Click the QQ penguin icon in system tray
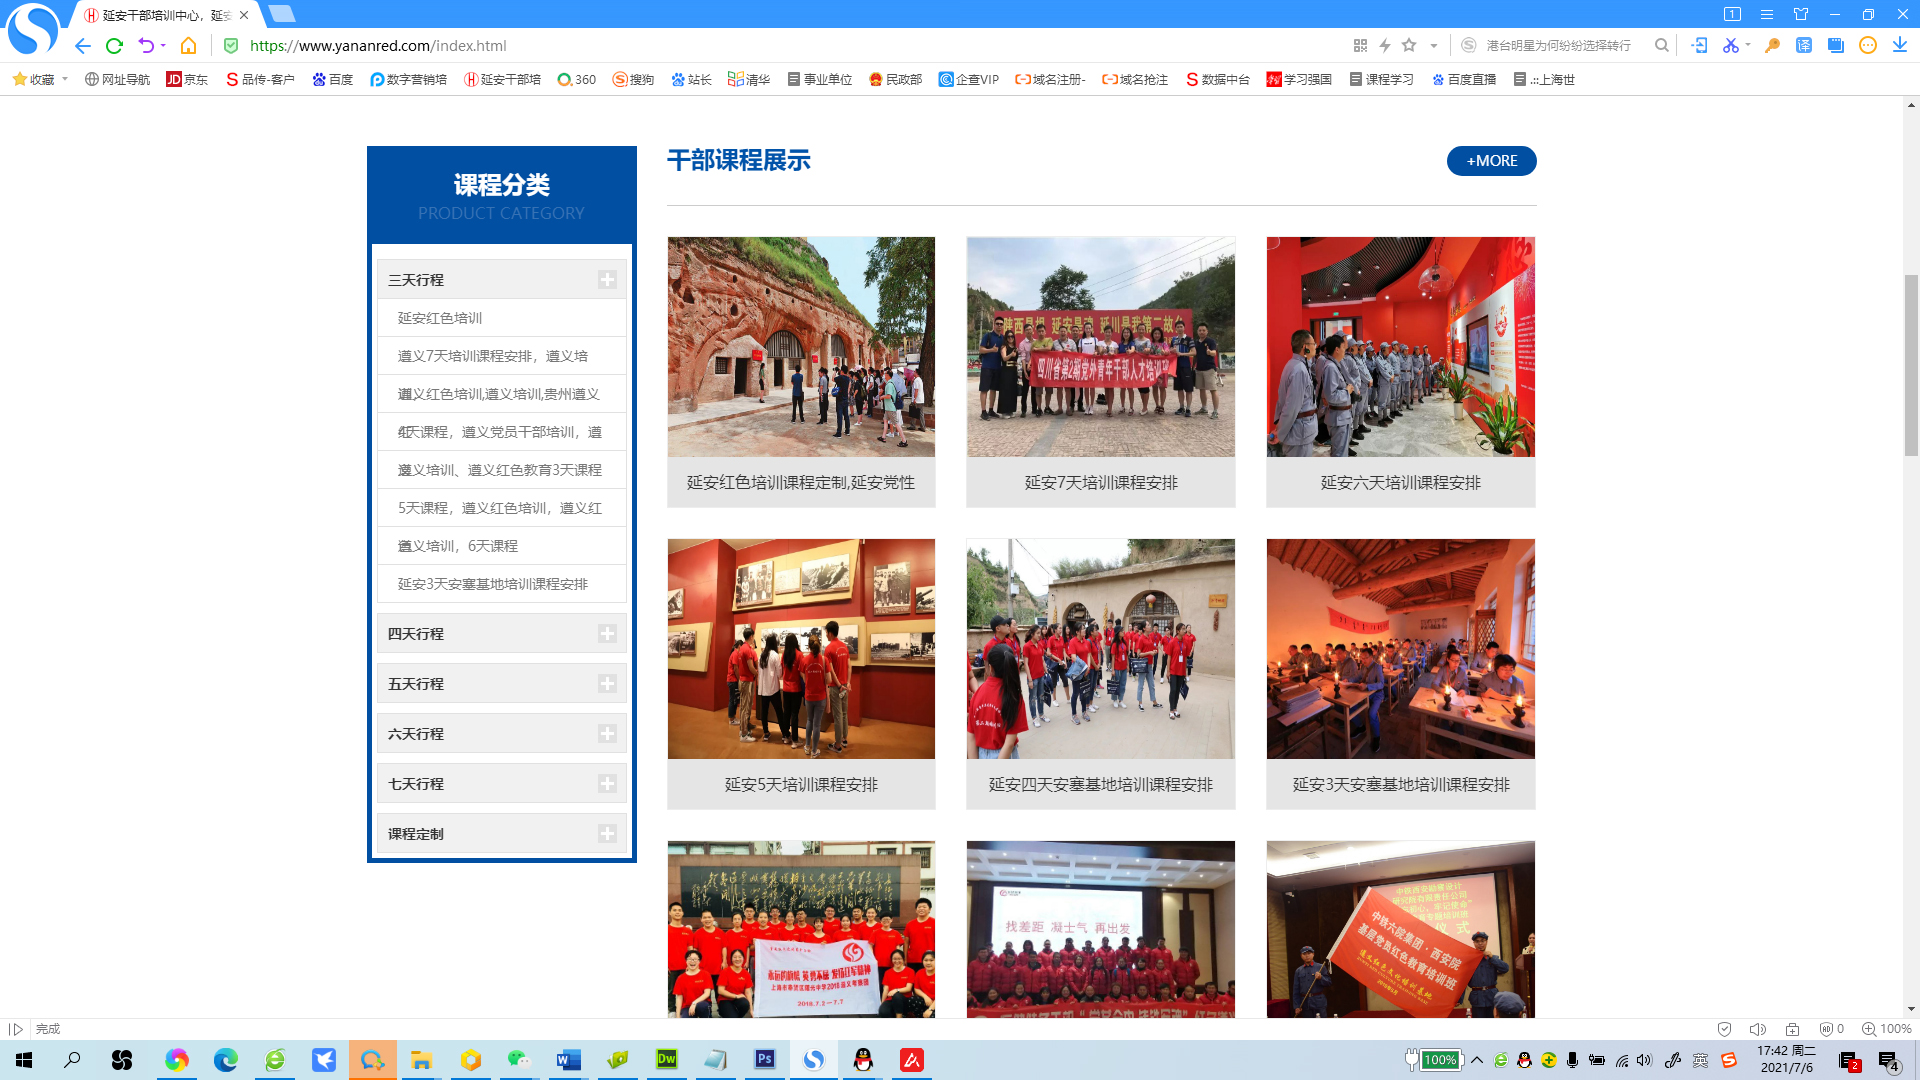The width and height of the screenshot is (1920, 1080). point(1524,1061)
